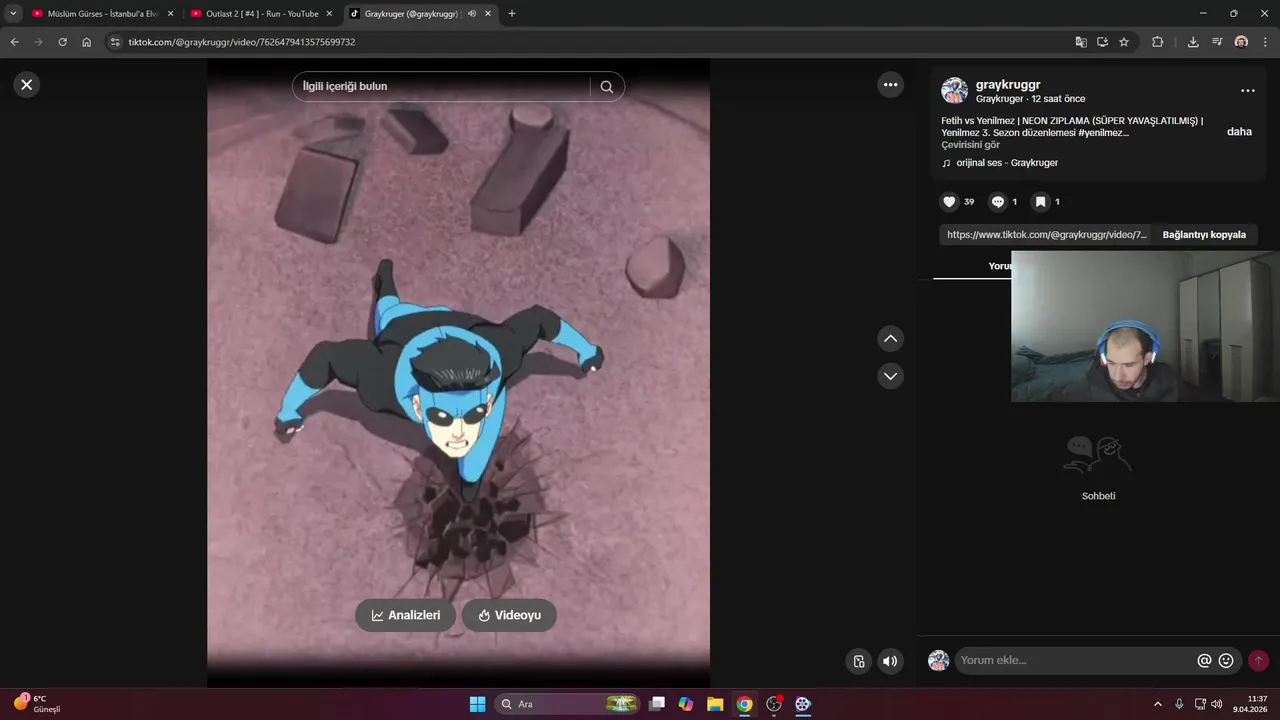The width and height of the screenshot is (1280, 720).
Task: Go to the next video with down arrow
Action: tap(890, 376)
